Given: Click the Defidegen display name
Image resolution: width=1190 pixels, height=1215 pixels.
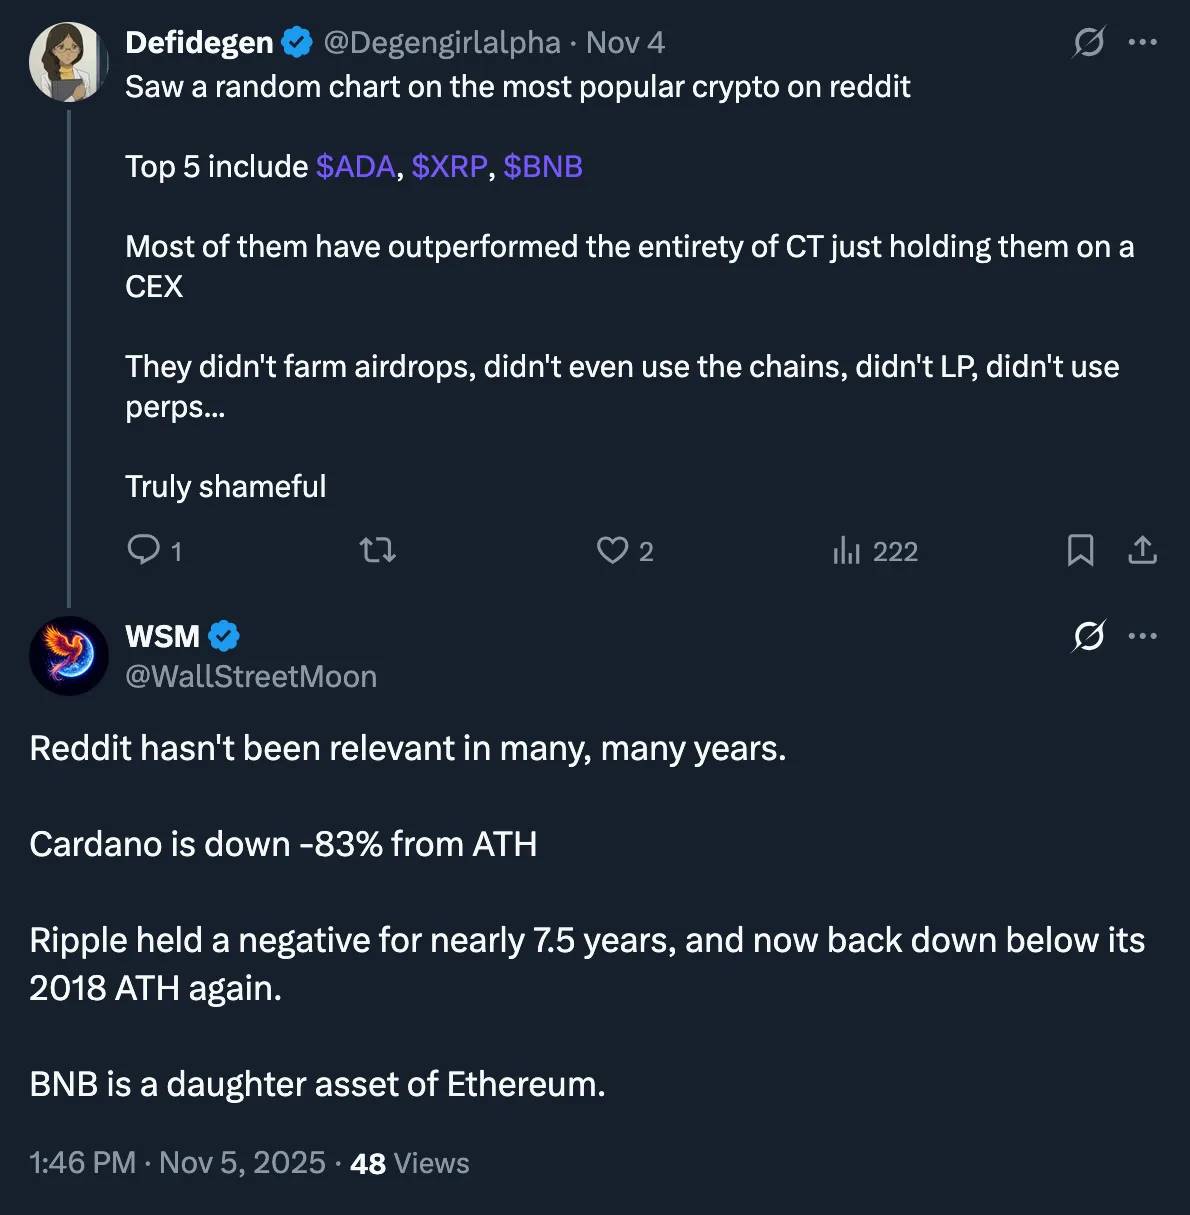Looking at the screenshot, I should tap(199, 42).
